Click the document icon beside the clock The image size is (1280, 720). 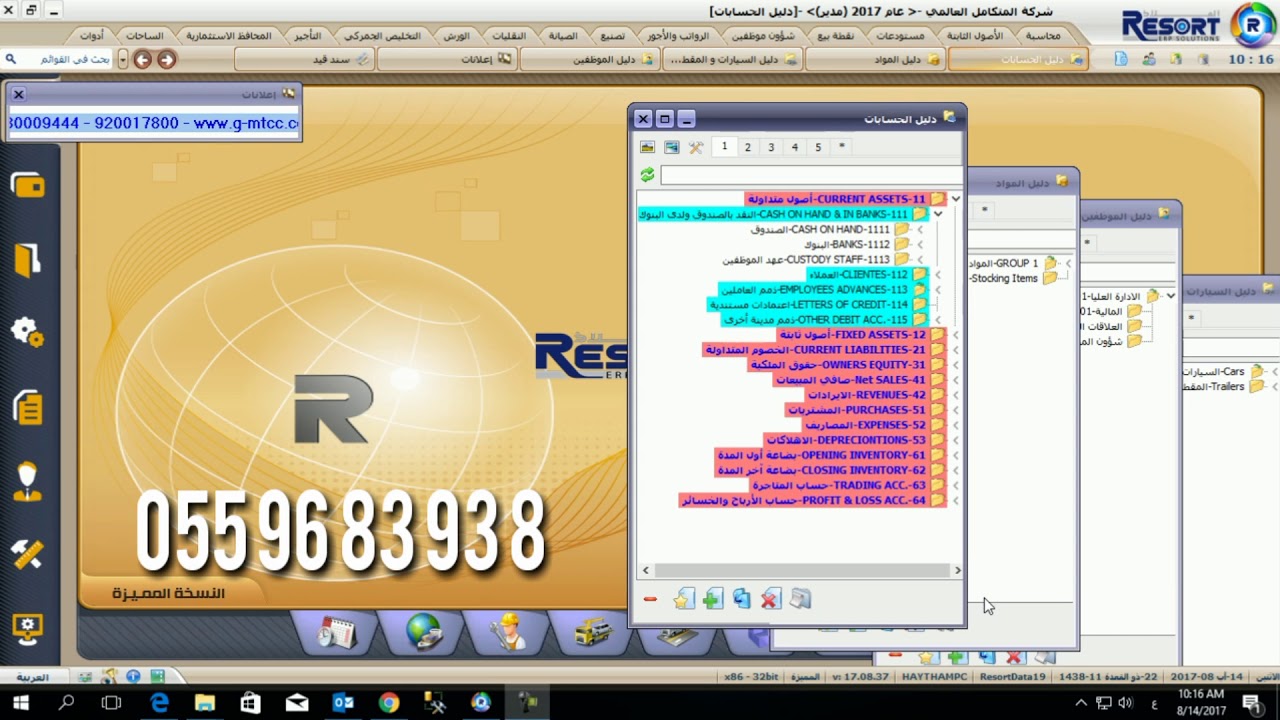1121,59
